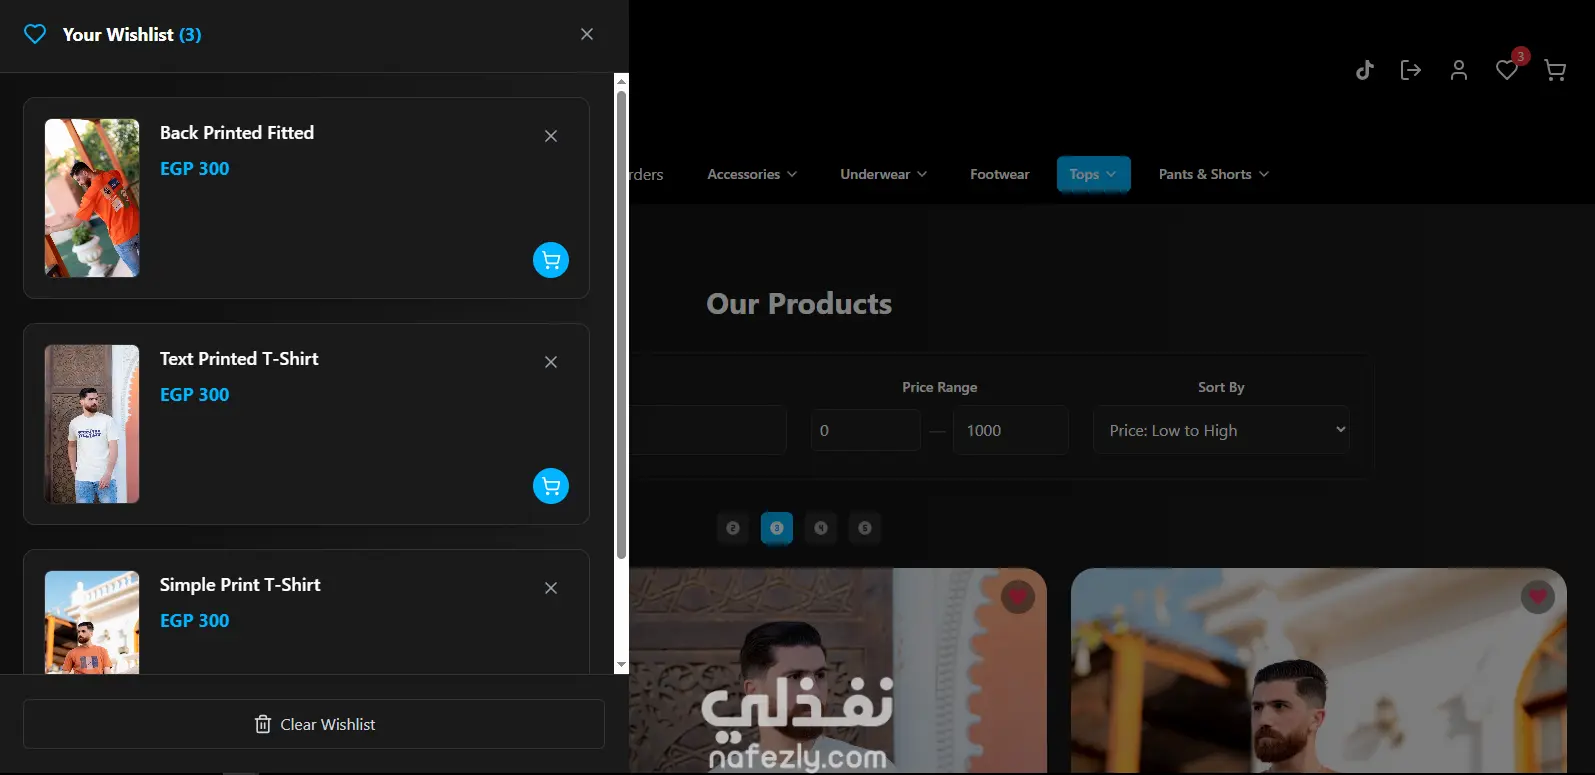Click the Clear Wishlist button
The image size is (1595, 775).
coord(314,724)
